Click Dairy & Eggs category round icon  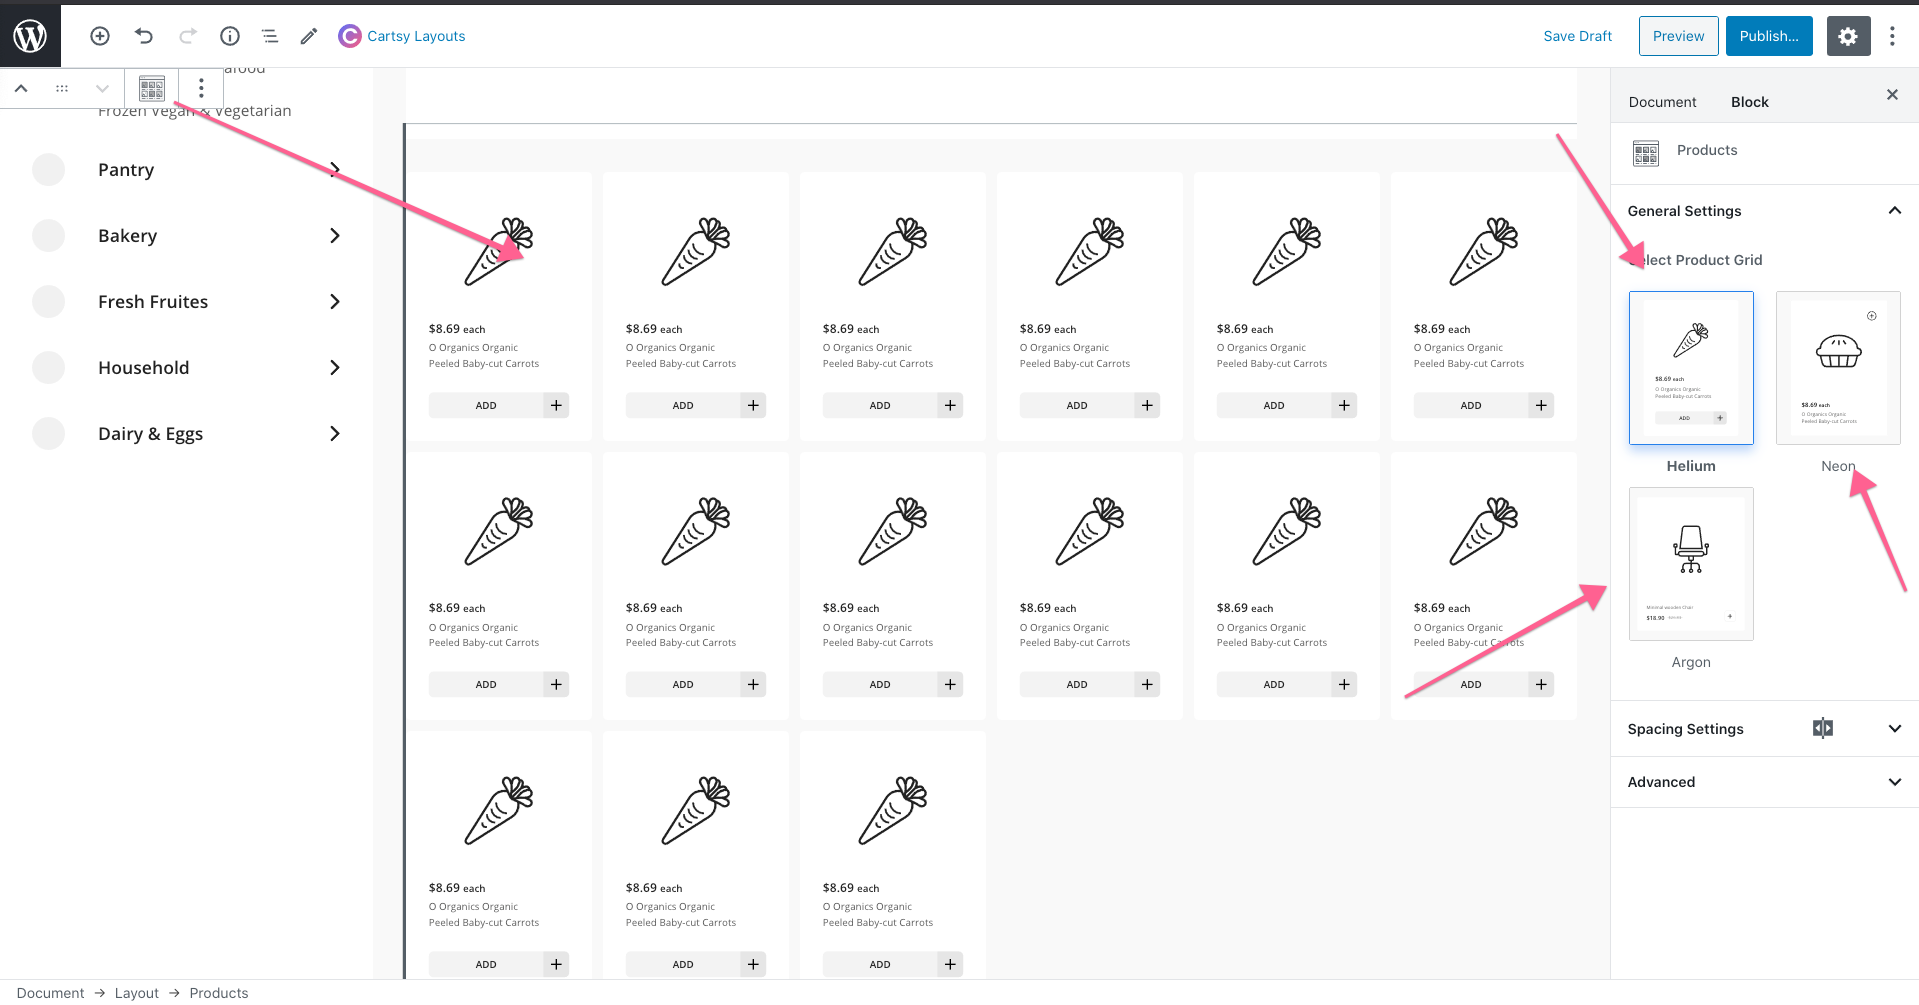pos(48,433)
